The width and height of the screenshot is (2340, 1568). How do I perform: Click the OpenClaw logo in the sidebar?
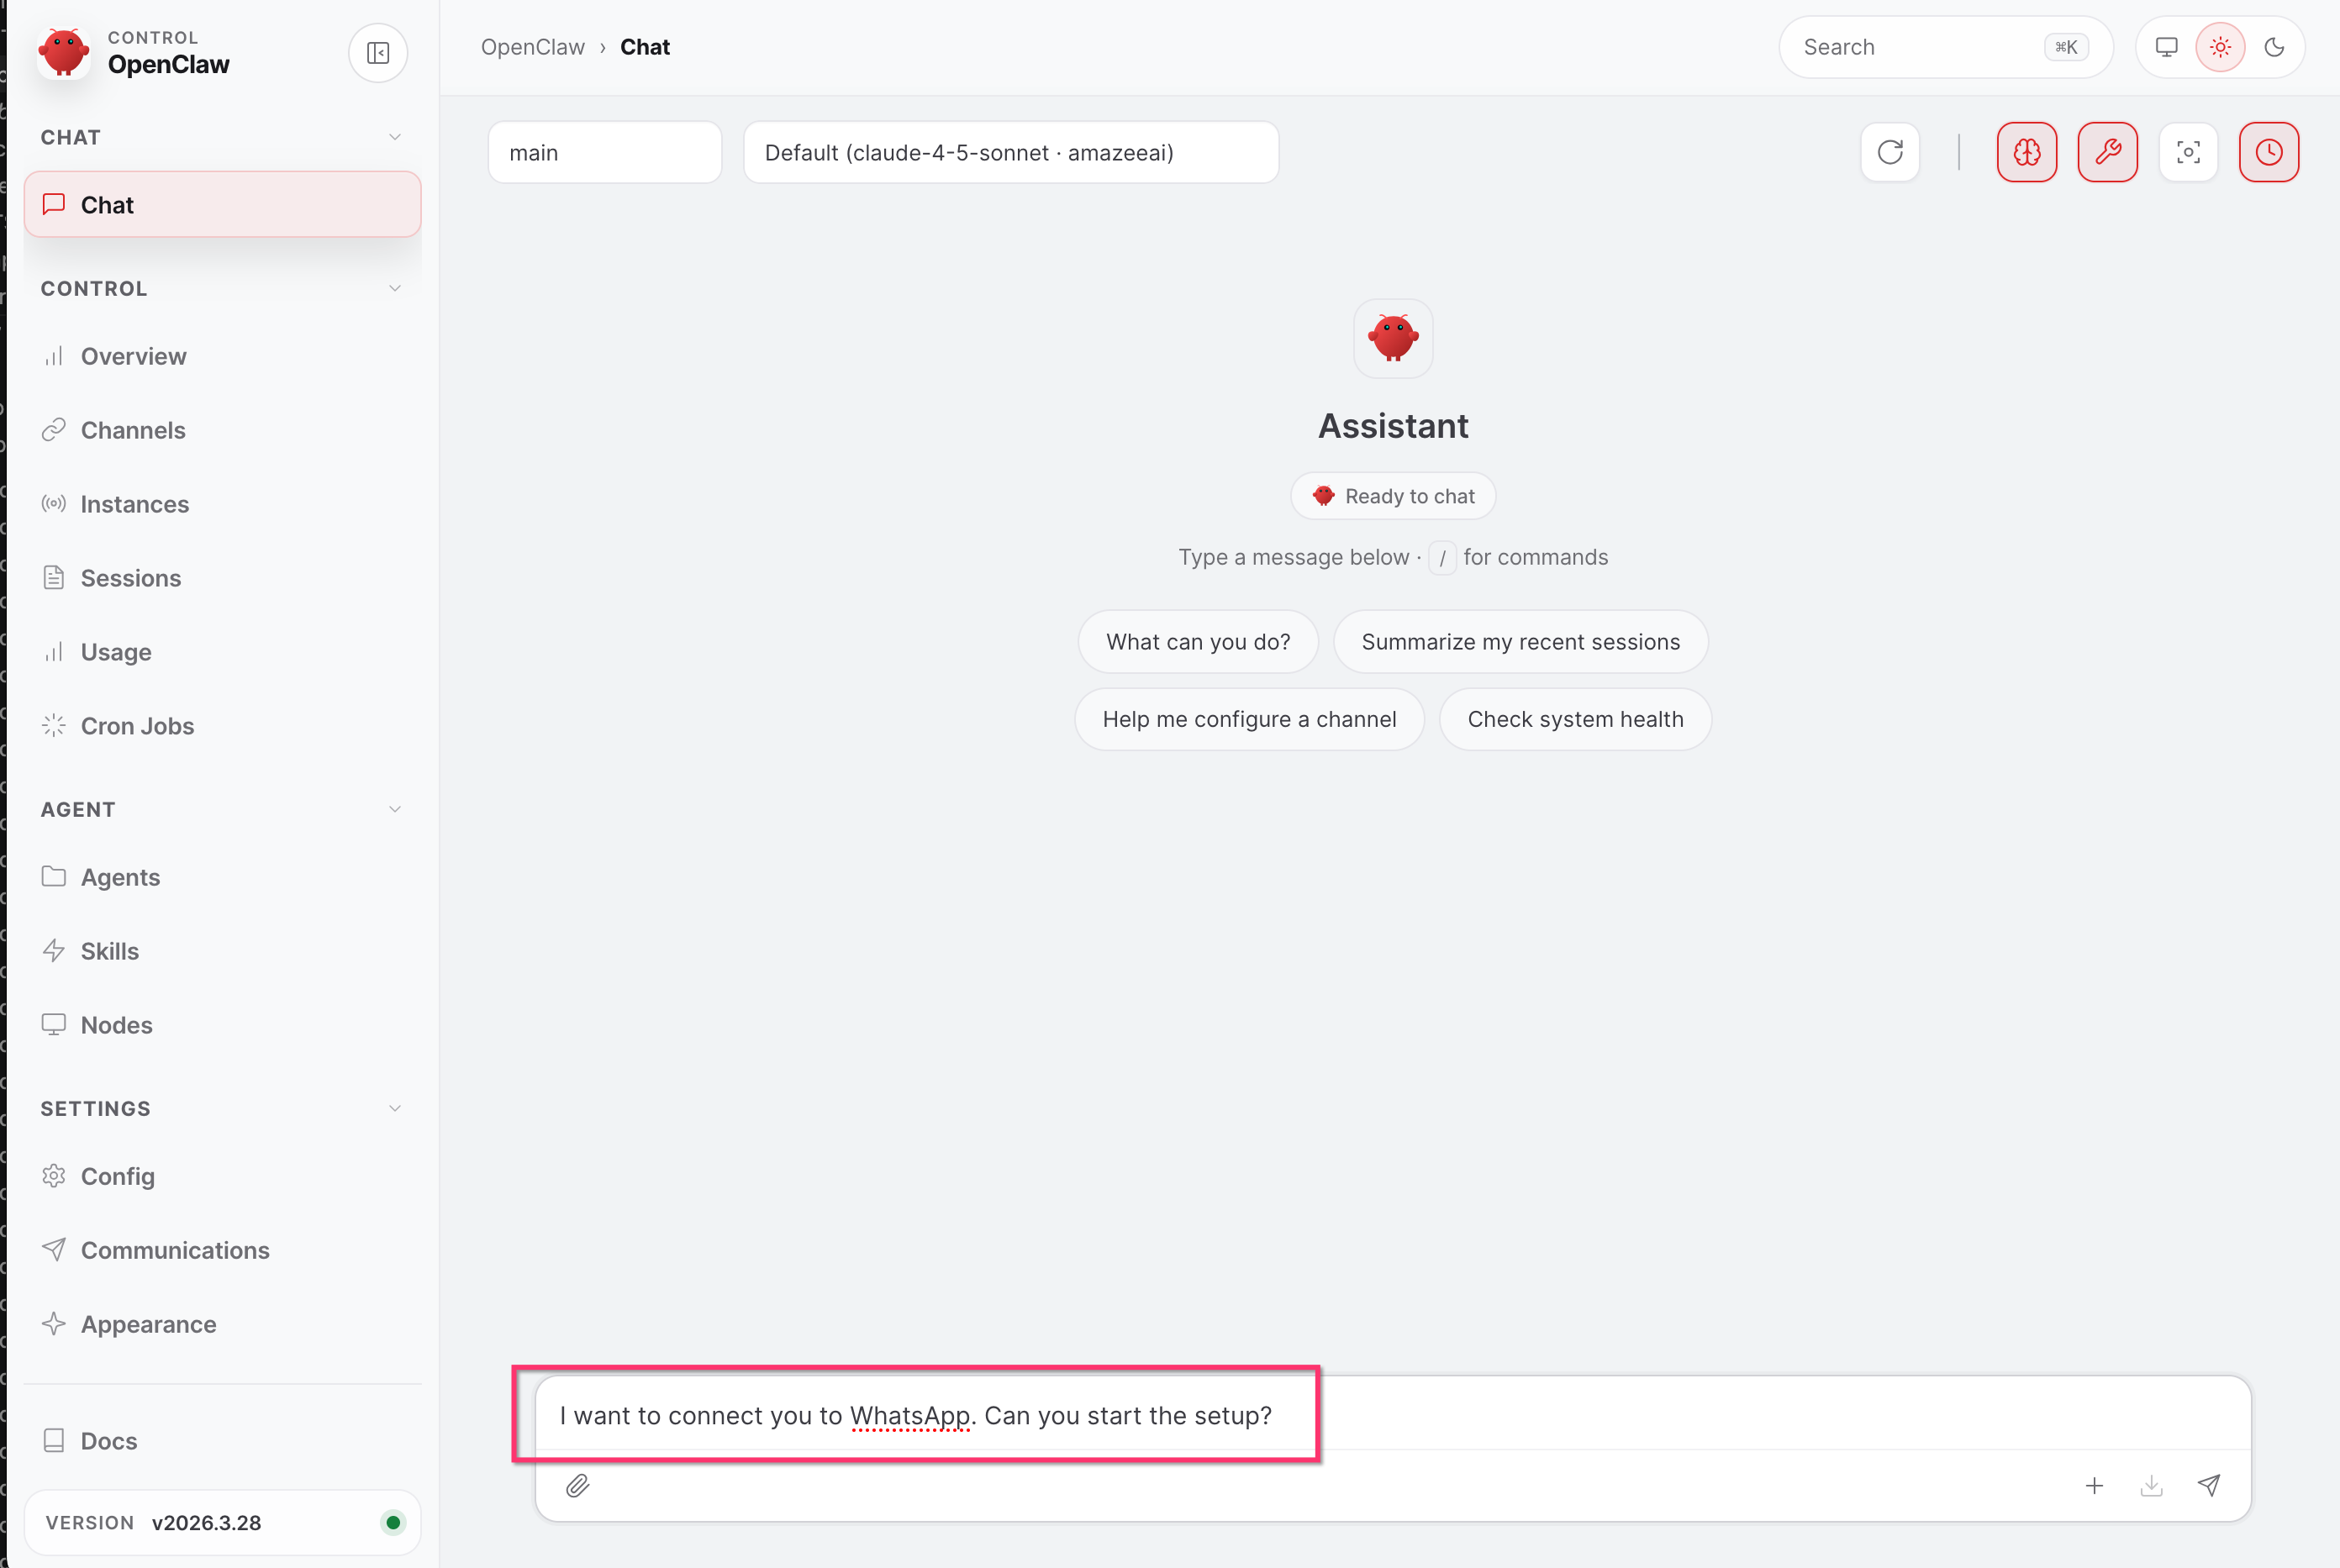(x=64, y=52)
